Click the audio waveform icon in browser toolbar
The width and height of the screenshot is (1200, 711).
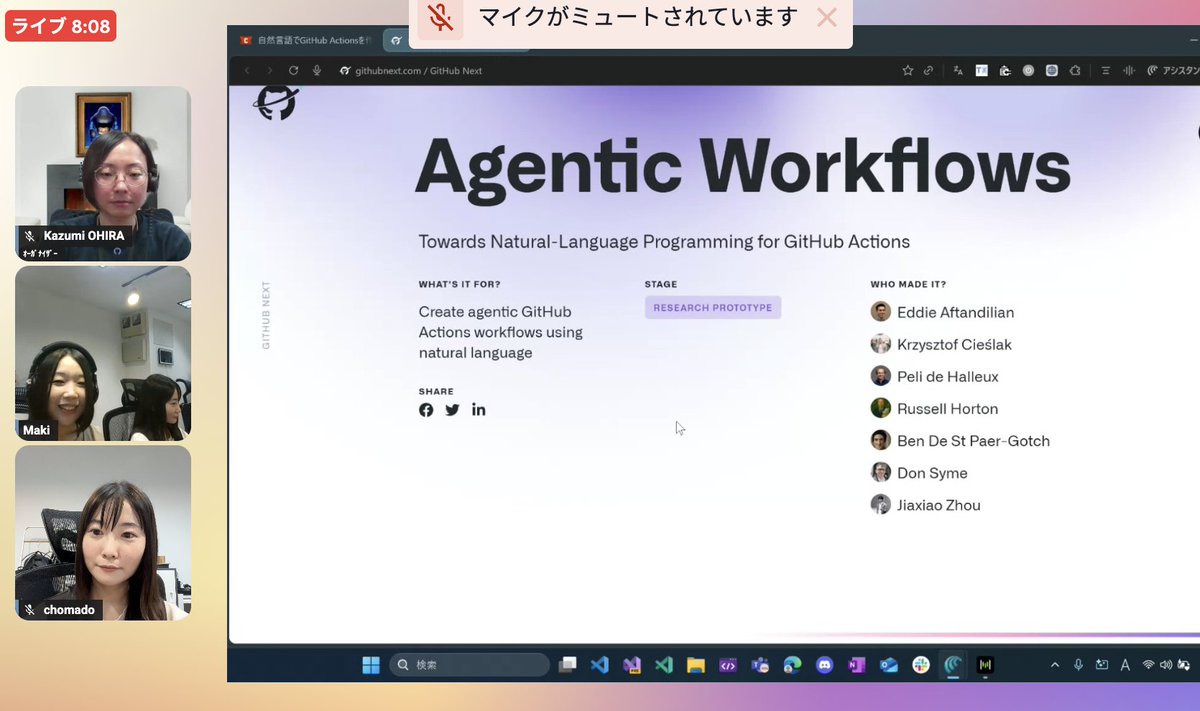(x=1129, y=71)
